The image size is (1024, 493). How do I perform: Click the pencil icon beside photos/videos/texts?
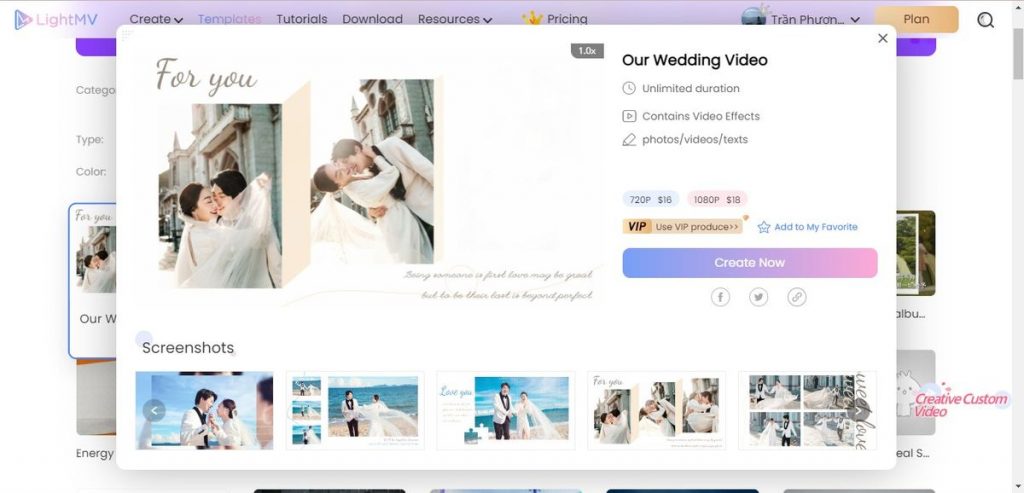[629, 140]
